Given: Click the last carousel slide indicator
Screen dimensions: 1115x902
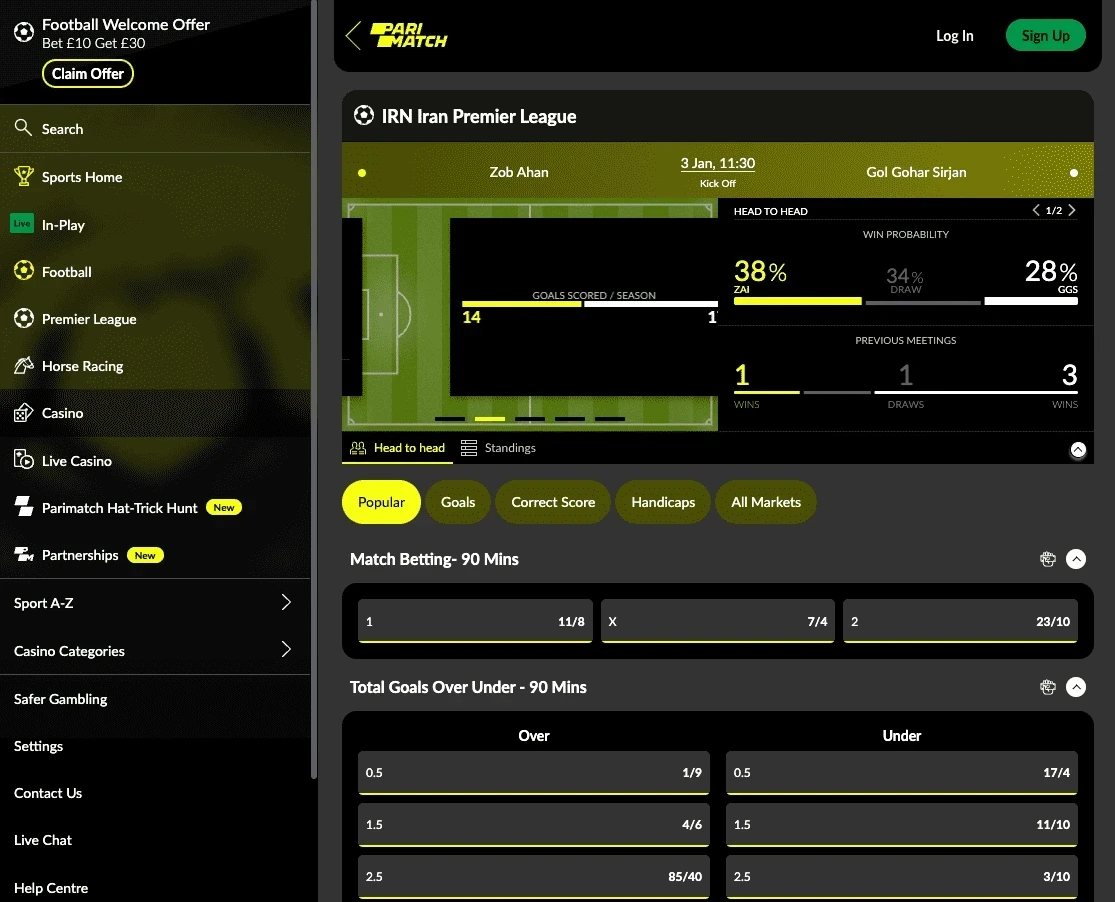Looking at the screenshot, I should point(610,419).
